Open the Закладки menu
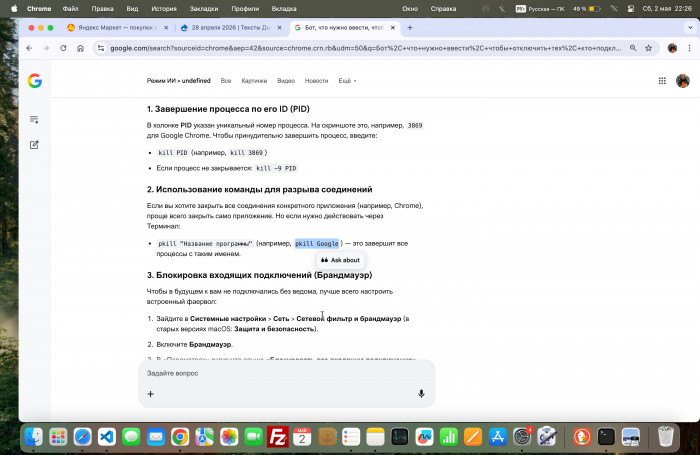This screenshot has height=455, width=700. pos(204,8)
